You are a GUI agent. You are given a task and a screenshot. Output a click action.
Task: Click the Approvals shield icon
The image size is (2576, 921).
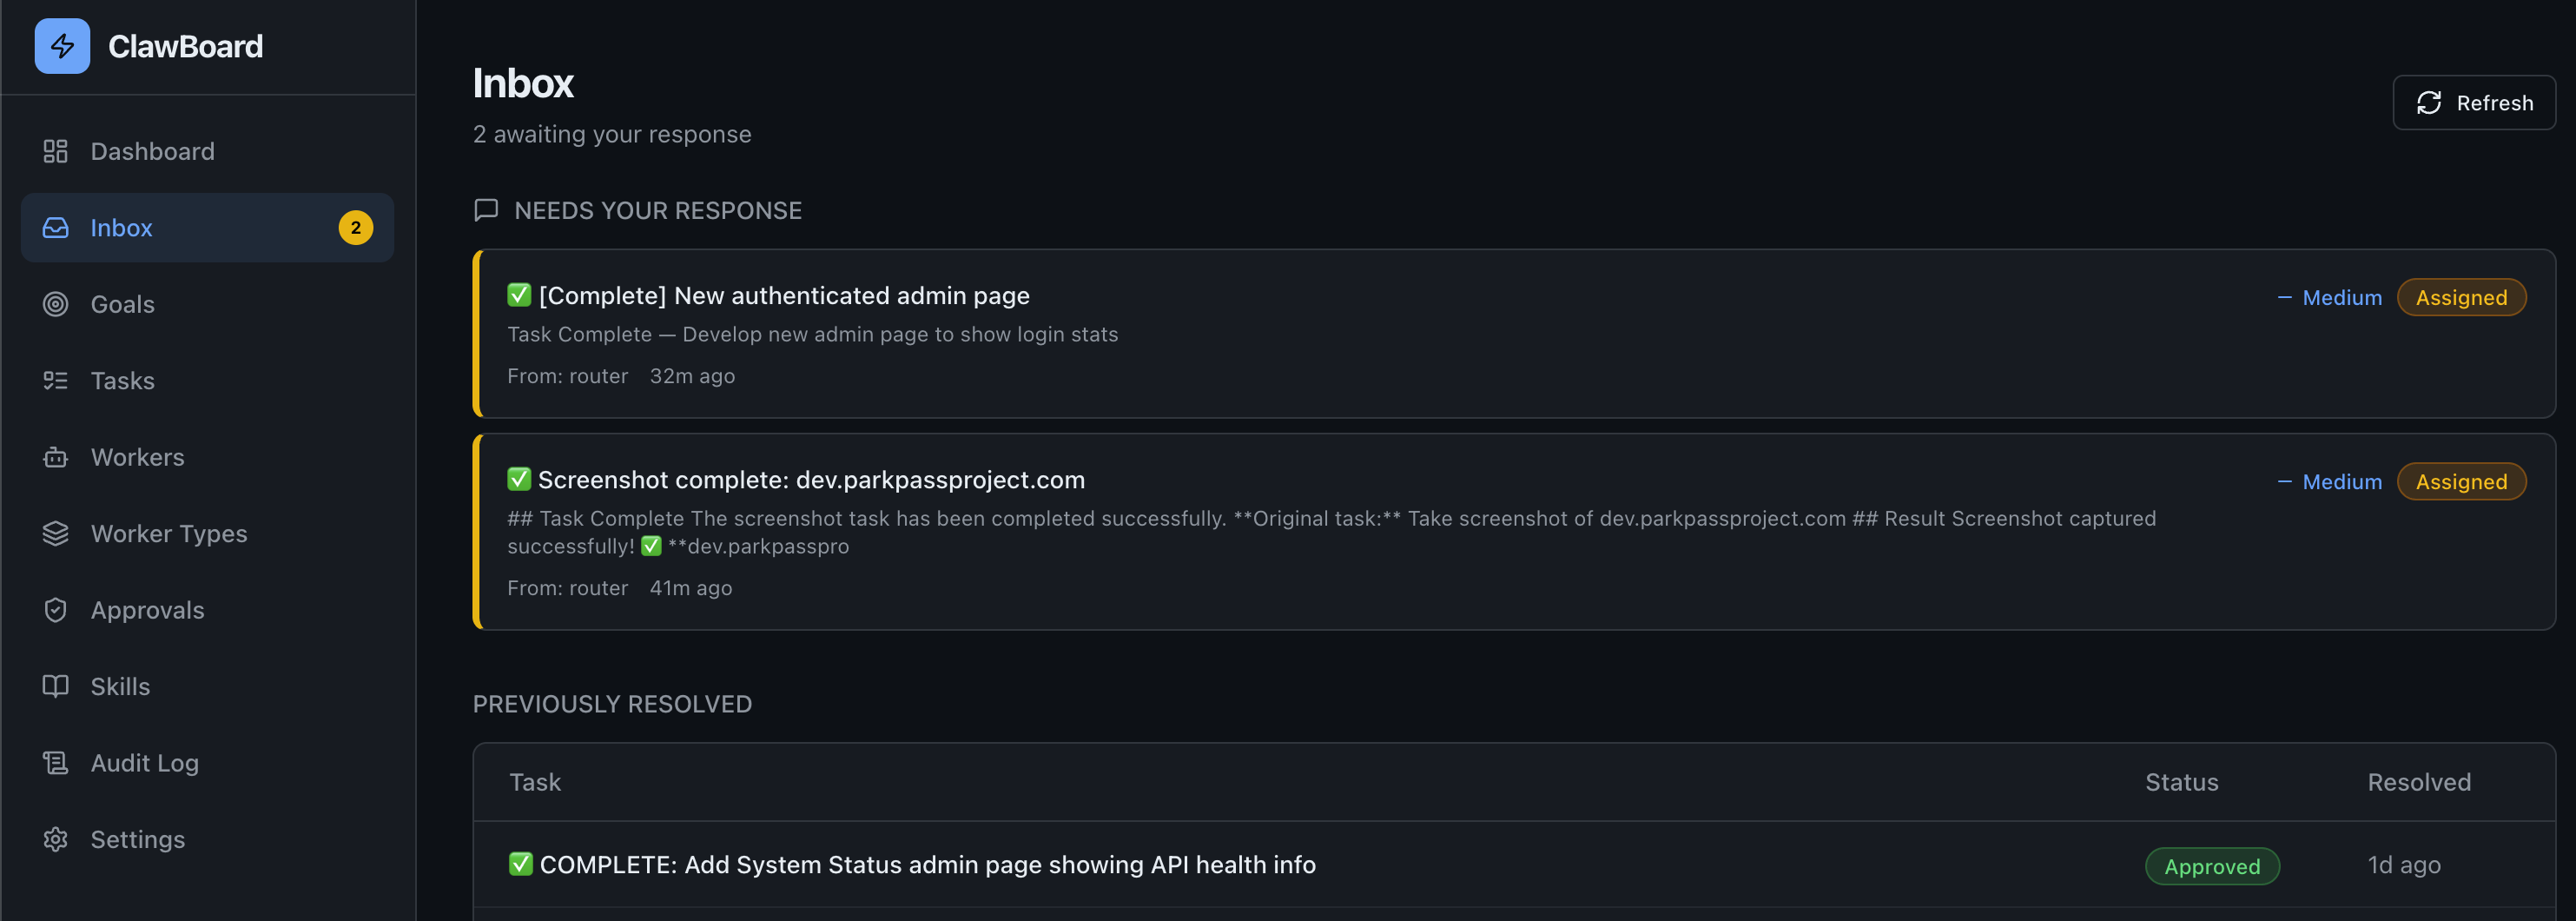(55, 610)
